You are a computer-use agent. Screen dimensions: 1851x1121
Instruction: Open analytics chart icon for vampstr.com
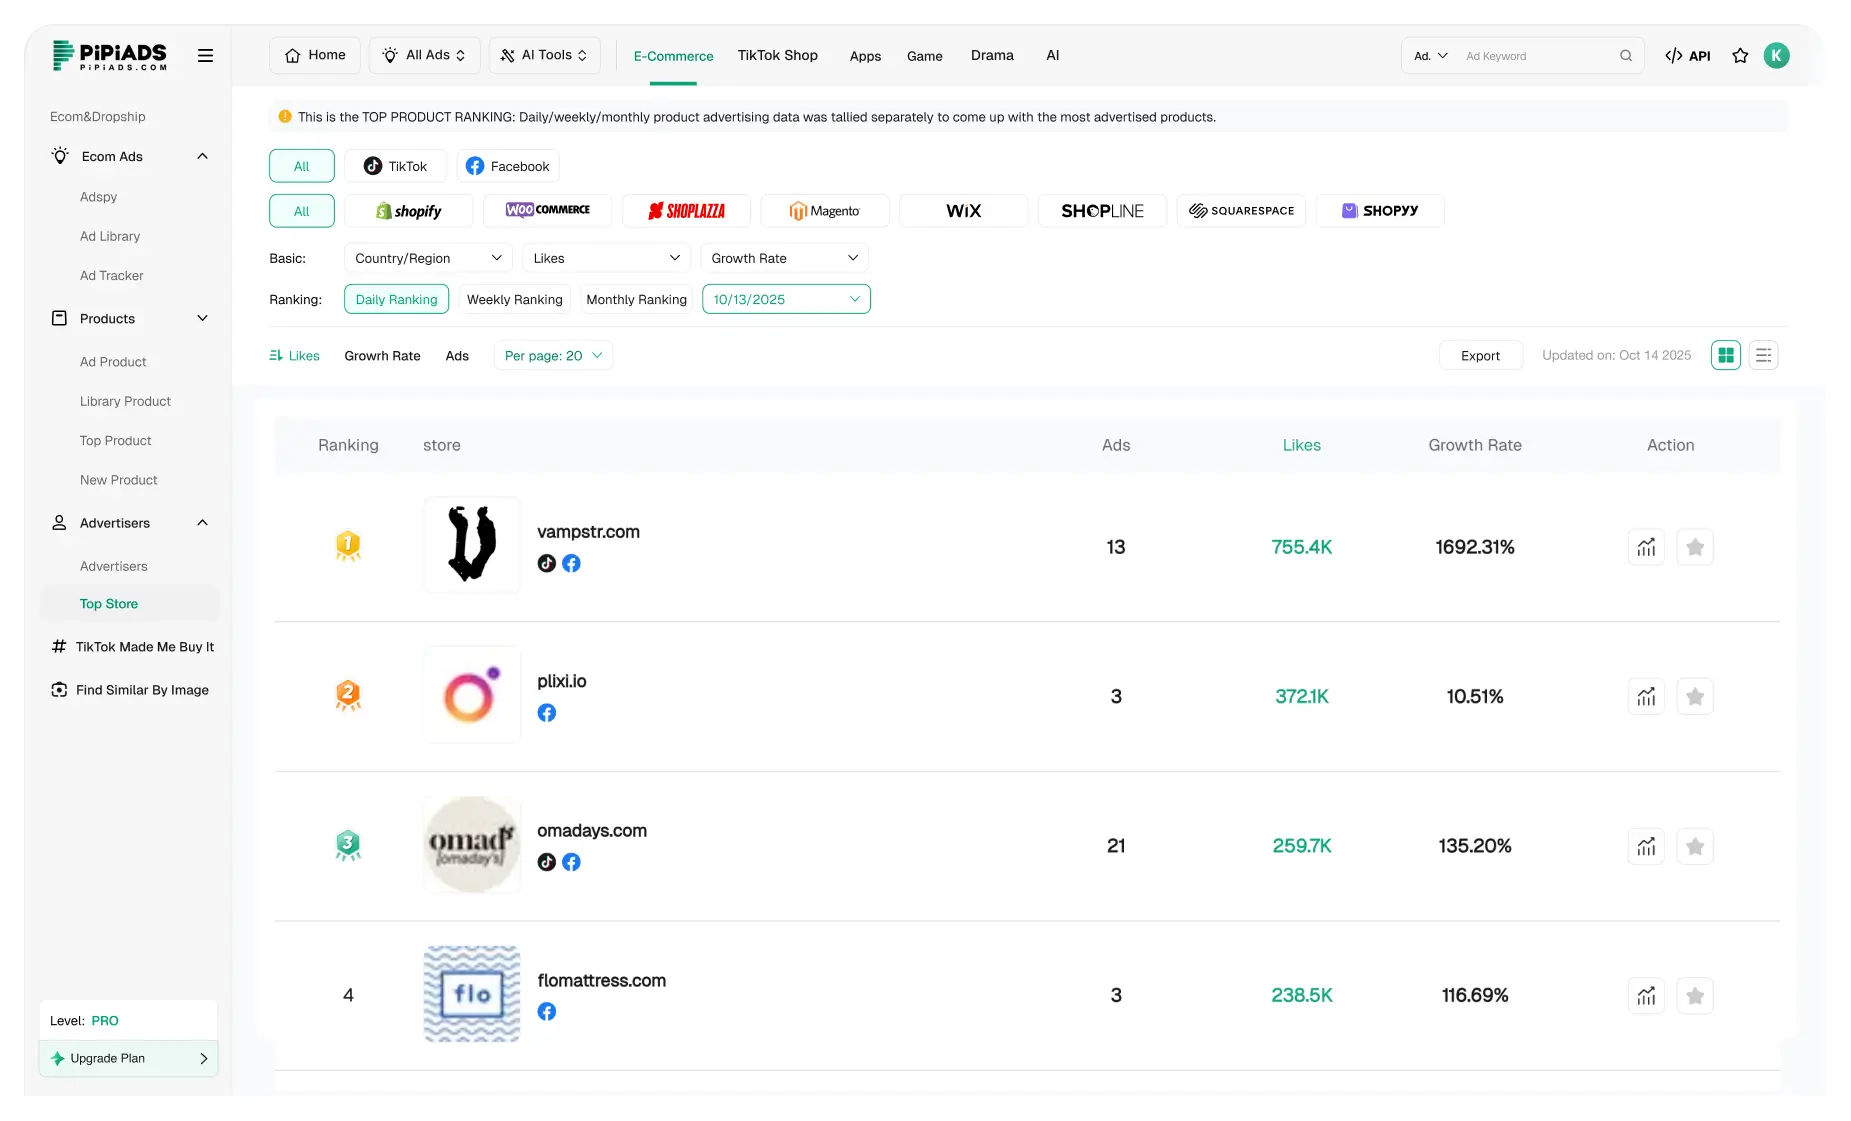tap(1646, 547)
